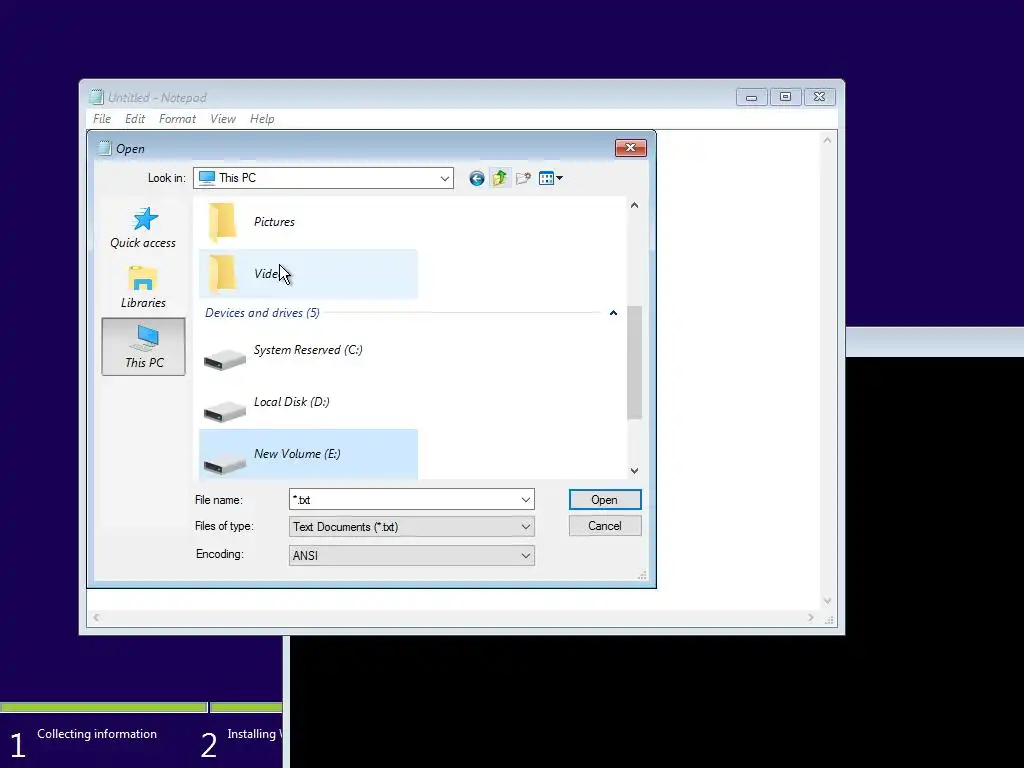Image resolution: width=1024 pixels, height=768 pixels.
Task: Click the file list vertical scrollbar thumb
Action: tap(634, 362)
